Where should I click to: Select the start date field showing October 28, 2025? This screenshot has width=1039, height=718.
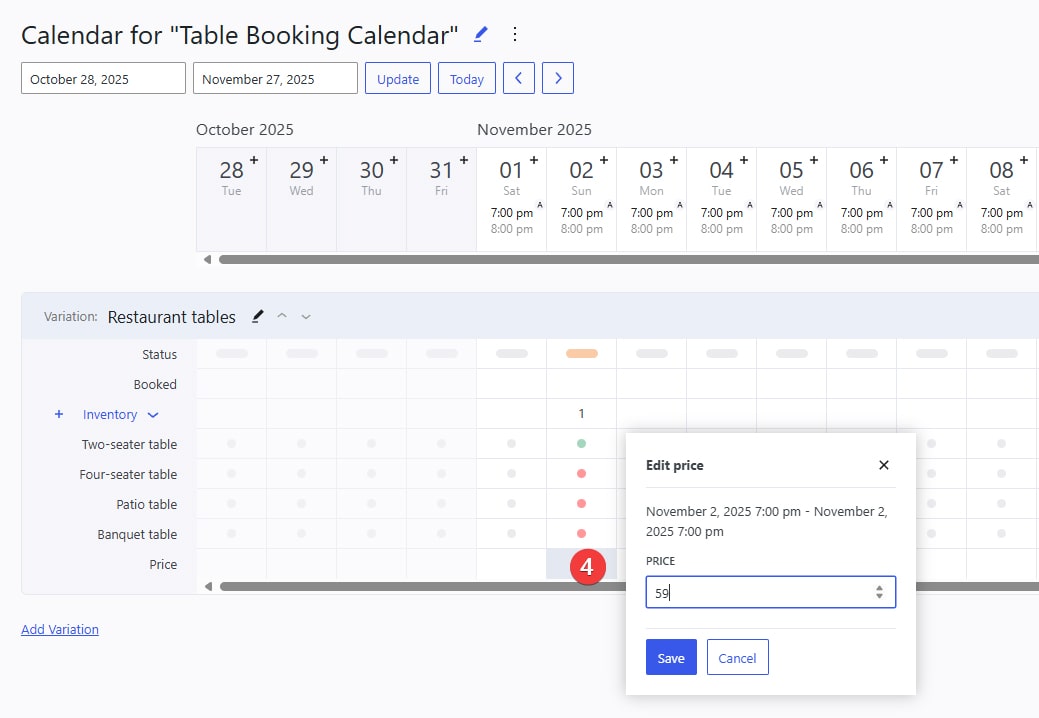tap(103, 77)
